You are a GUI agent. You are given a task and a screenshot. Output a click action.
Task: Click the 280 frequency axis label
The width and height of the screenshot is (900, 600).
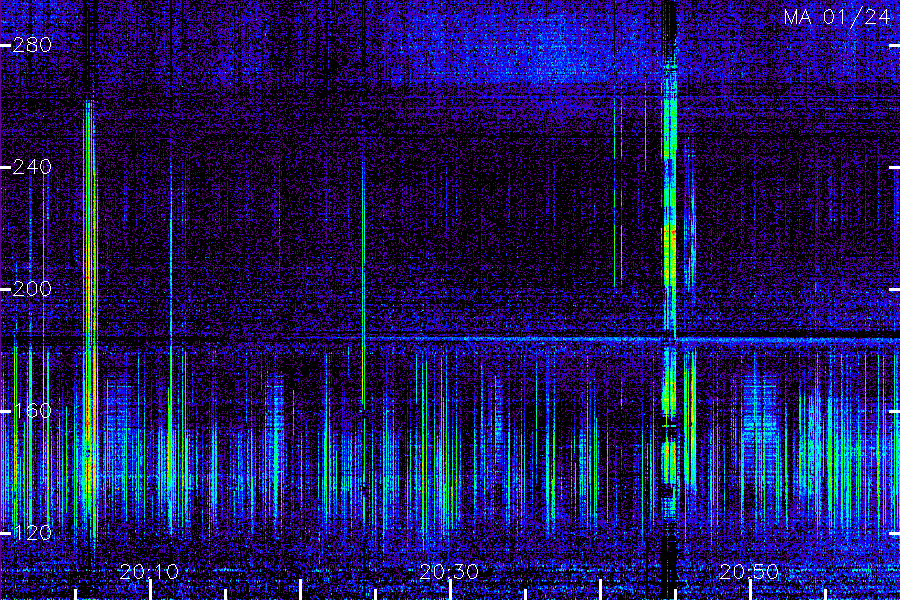(32, 45)
